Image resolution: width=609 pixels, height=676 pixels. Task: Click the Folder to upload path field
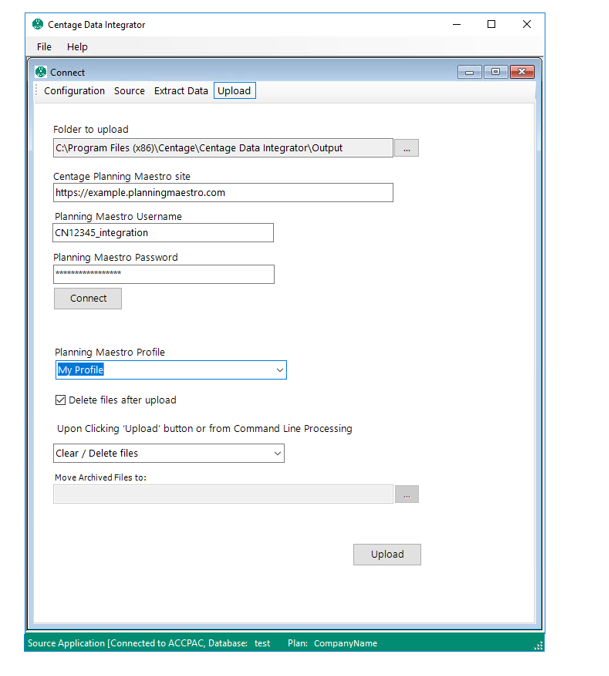223,148
